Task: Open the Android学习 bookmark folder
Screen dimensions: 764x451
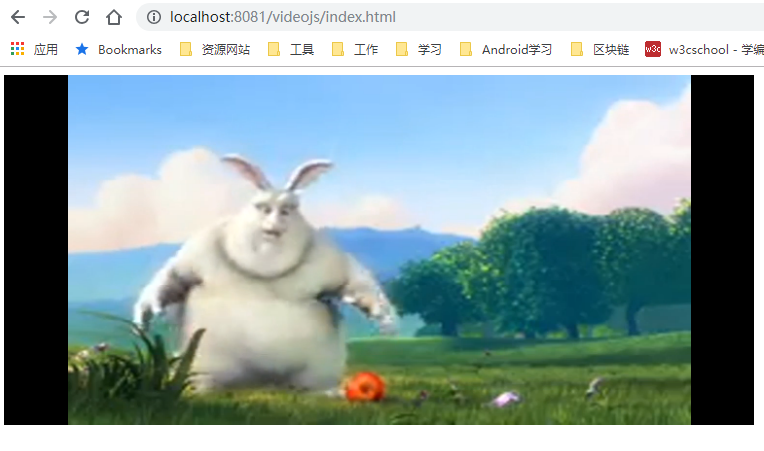Action: 506,49
